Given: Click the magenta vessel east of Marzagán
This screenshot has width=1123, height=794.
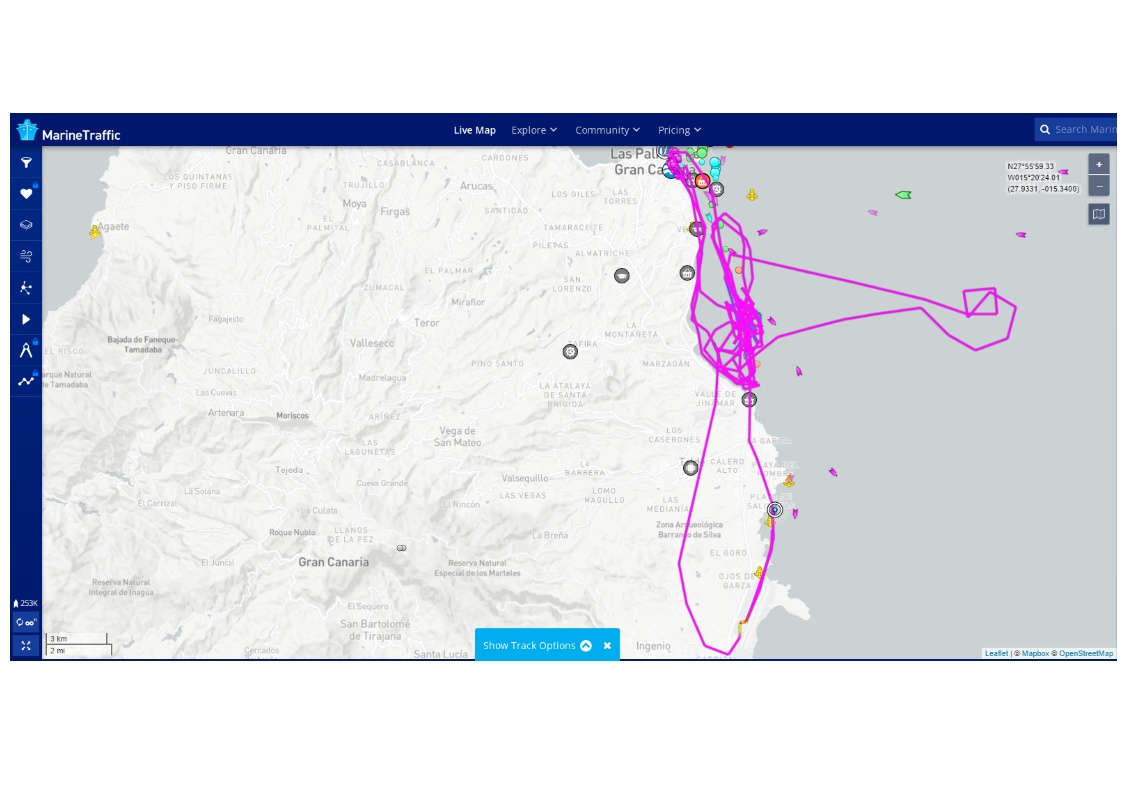Looking at the screenshot, I should (x=799, y=371).
